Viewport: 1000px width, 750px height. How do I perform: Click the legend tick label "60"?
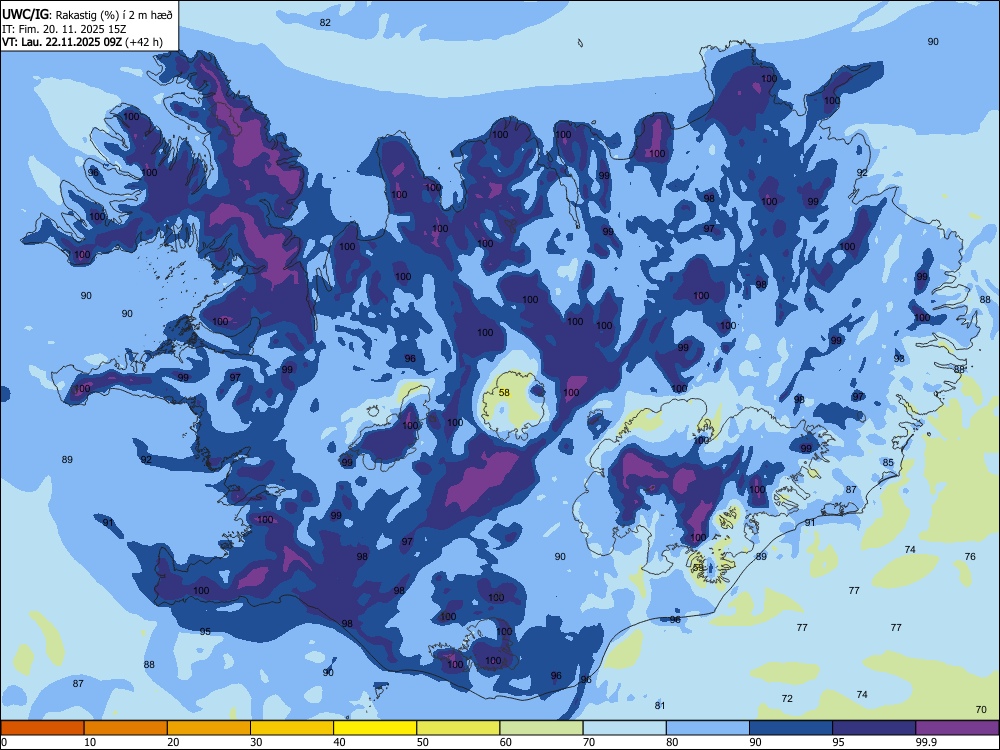tap(506, 742)
